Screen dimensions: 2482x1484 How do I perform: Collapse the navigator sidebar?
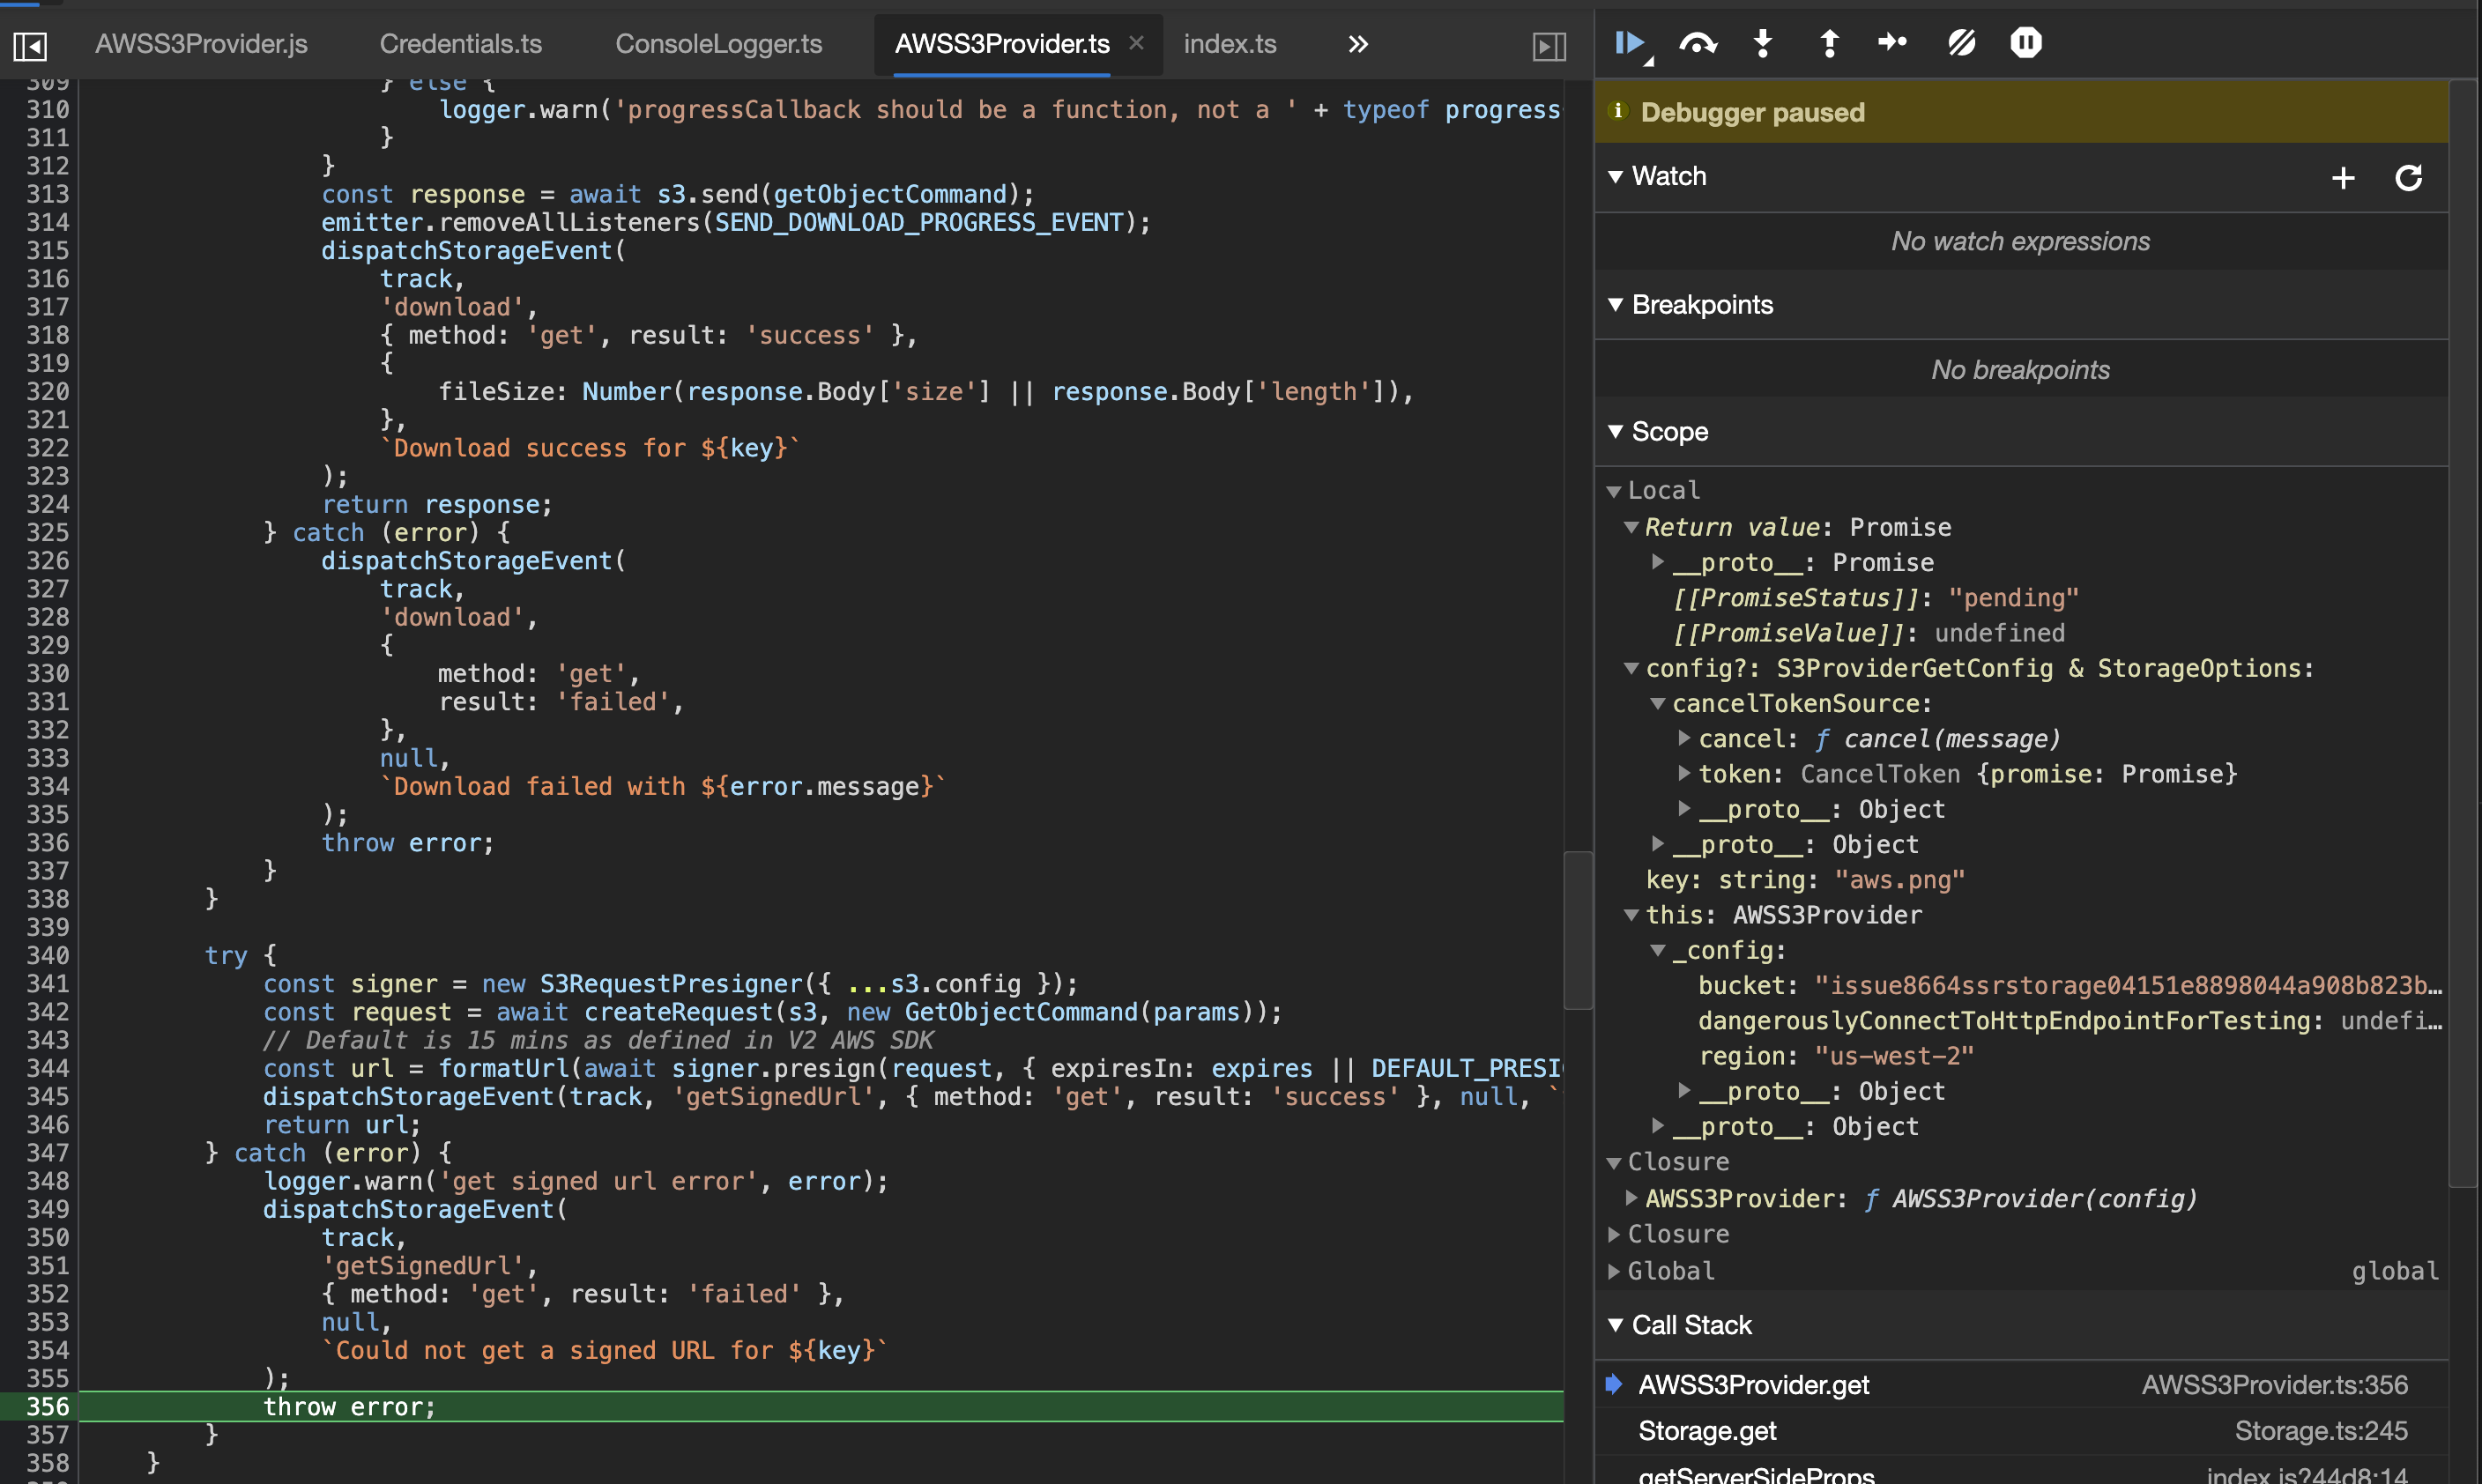(x=30, y=44)
